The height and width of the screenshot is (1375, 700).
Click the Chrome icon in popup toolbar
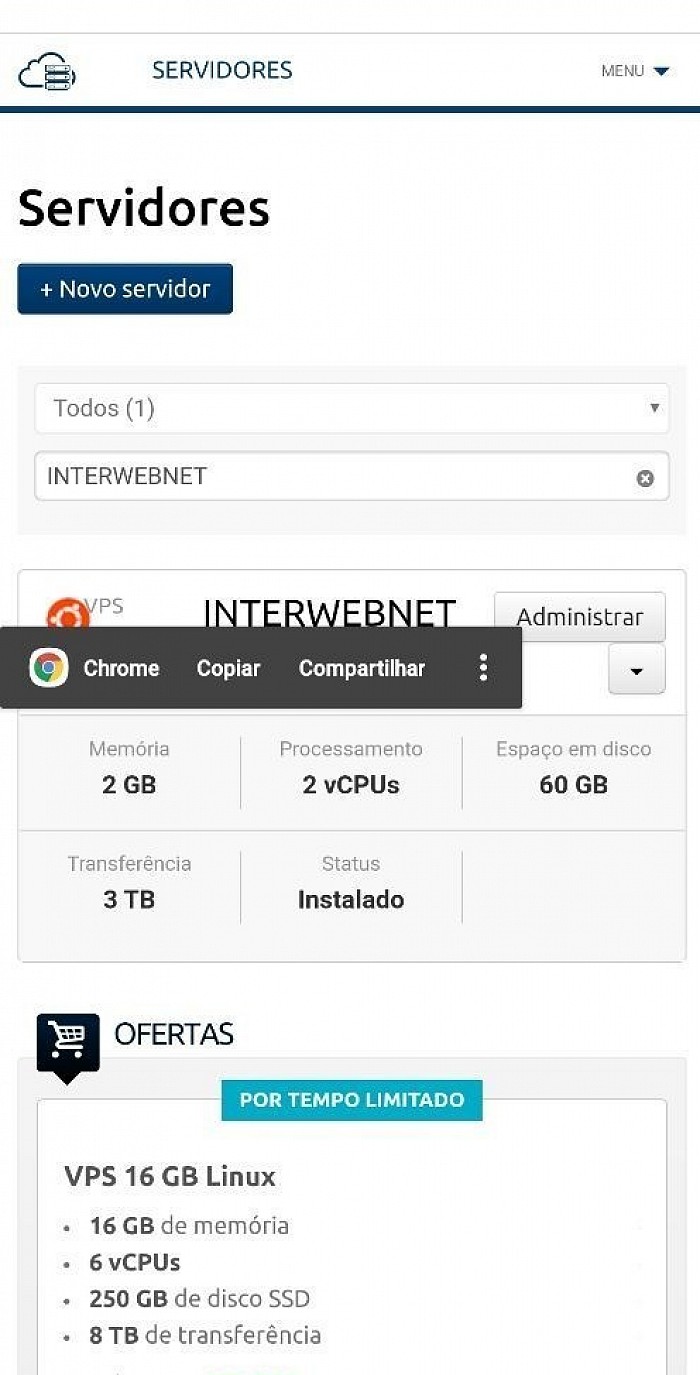tap(48, 668)
